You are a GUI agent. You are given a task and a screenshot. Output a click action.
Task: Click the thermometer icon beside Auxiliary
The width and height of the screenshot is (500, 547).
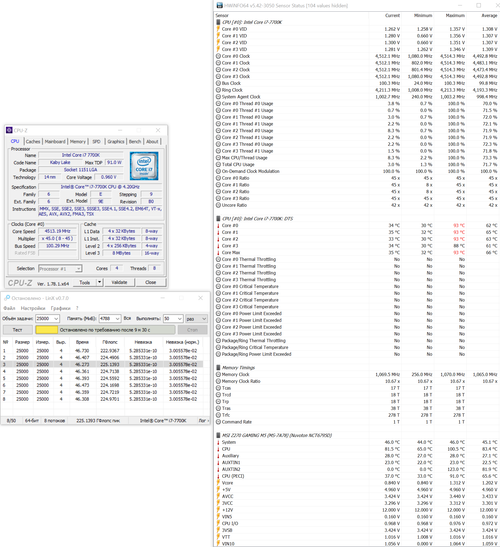coord(218,456)
